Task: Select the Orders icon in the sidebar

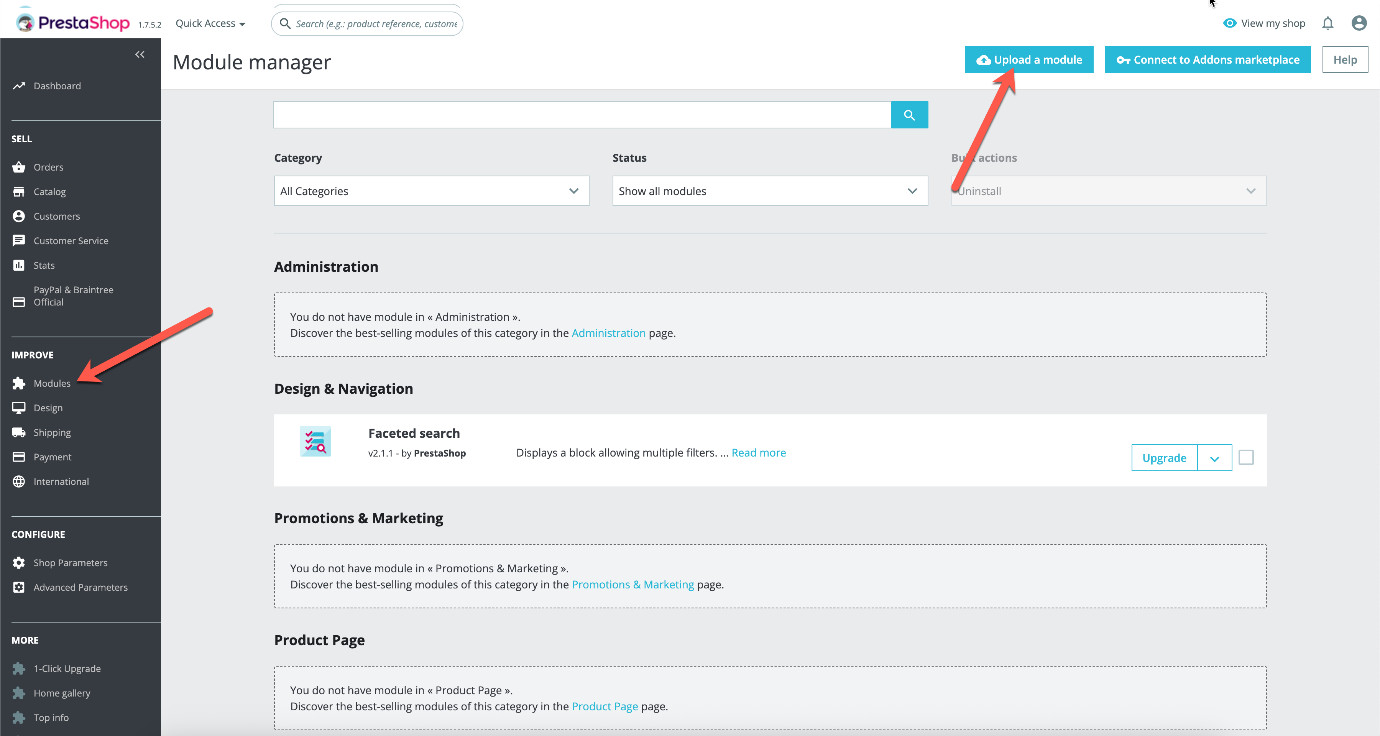Action: point(18,166)
